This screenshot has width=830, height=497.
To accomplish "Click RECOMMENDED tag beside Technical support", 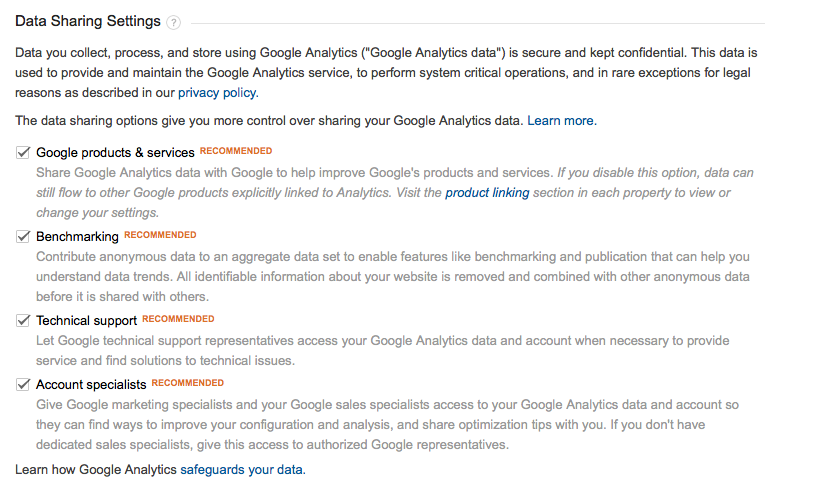I will [x=178, y=319].
